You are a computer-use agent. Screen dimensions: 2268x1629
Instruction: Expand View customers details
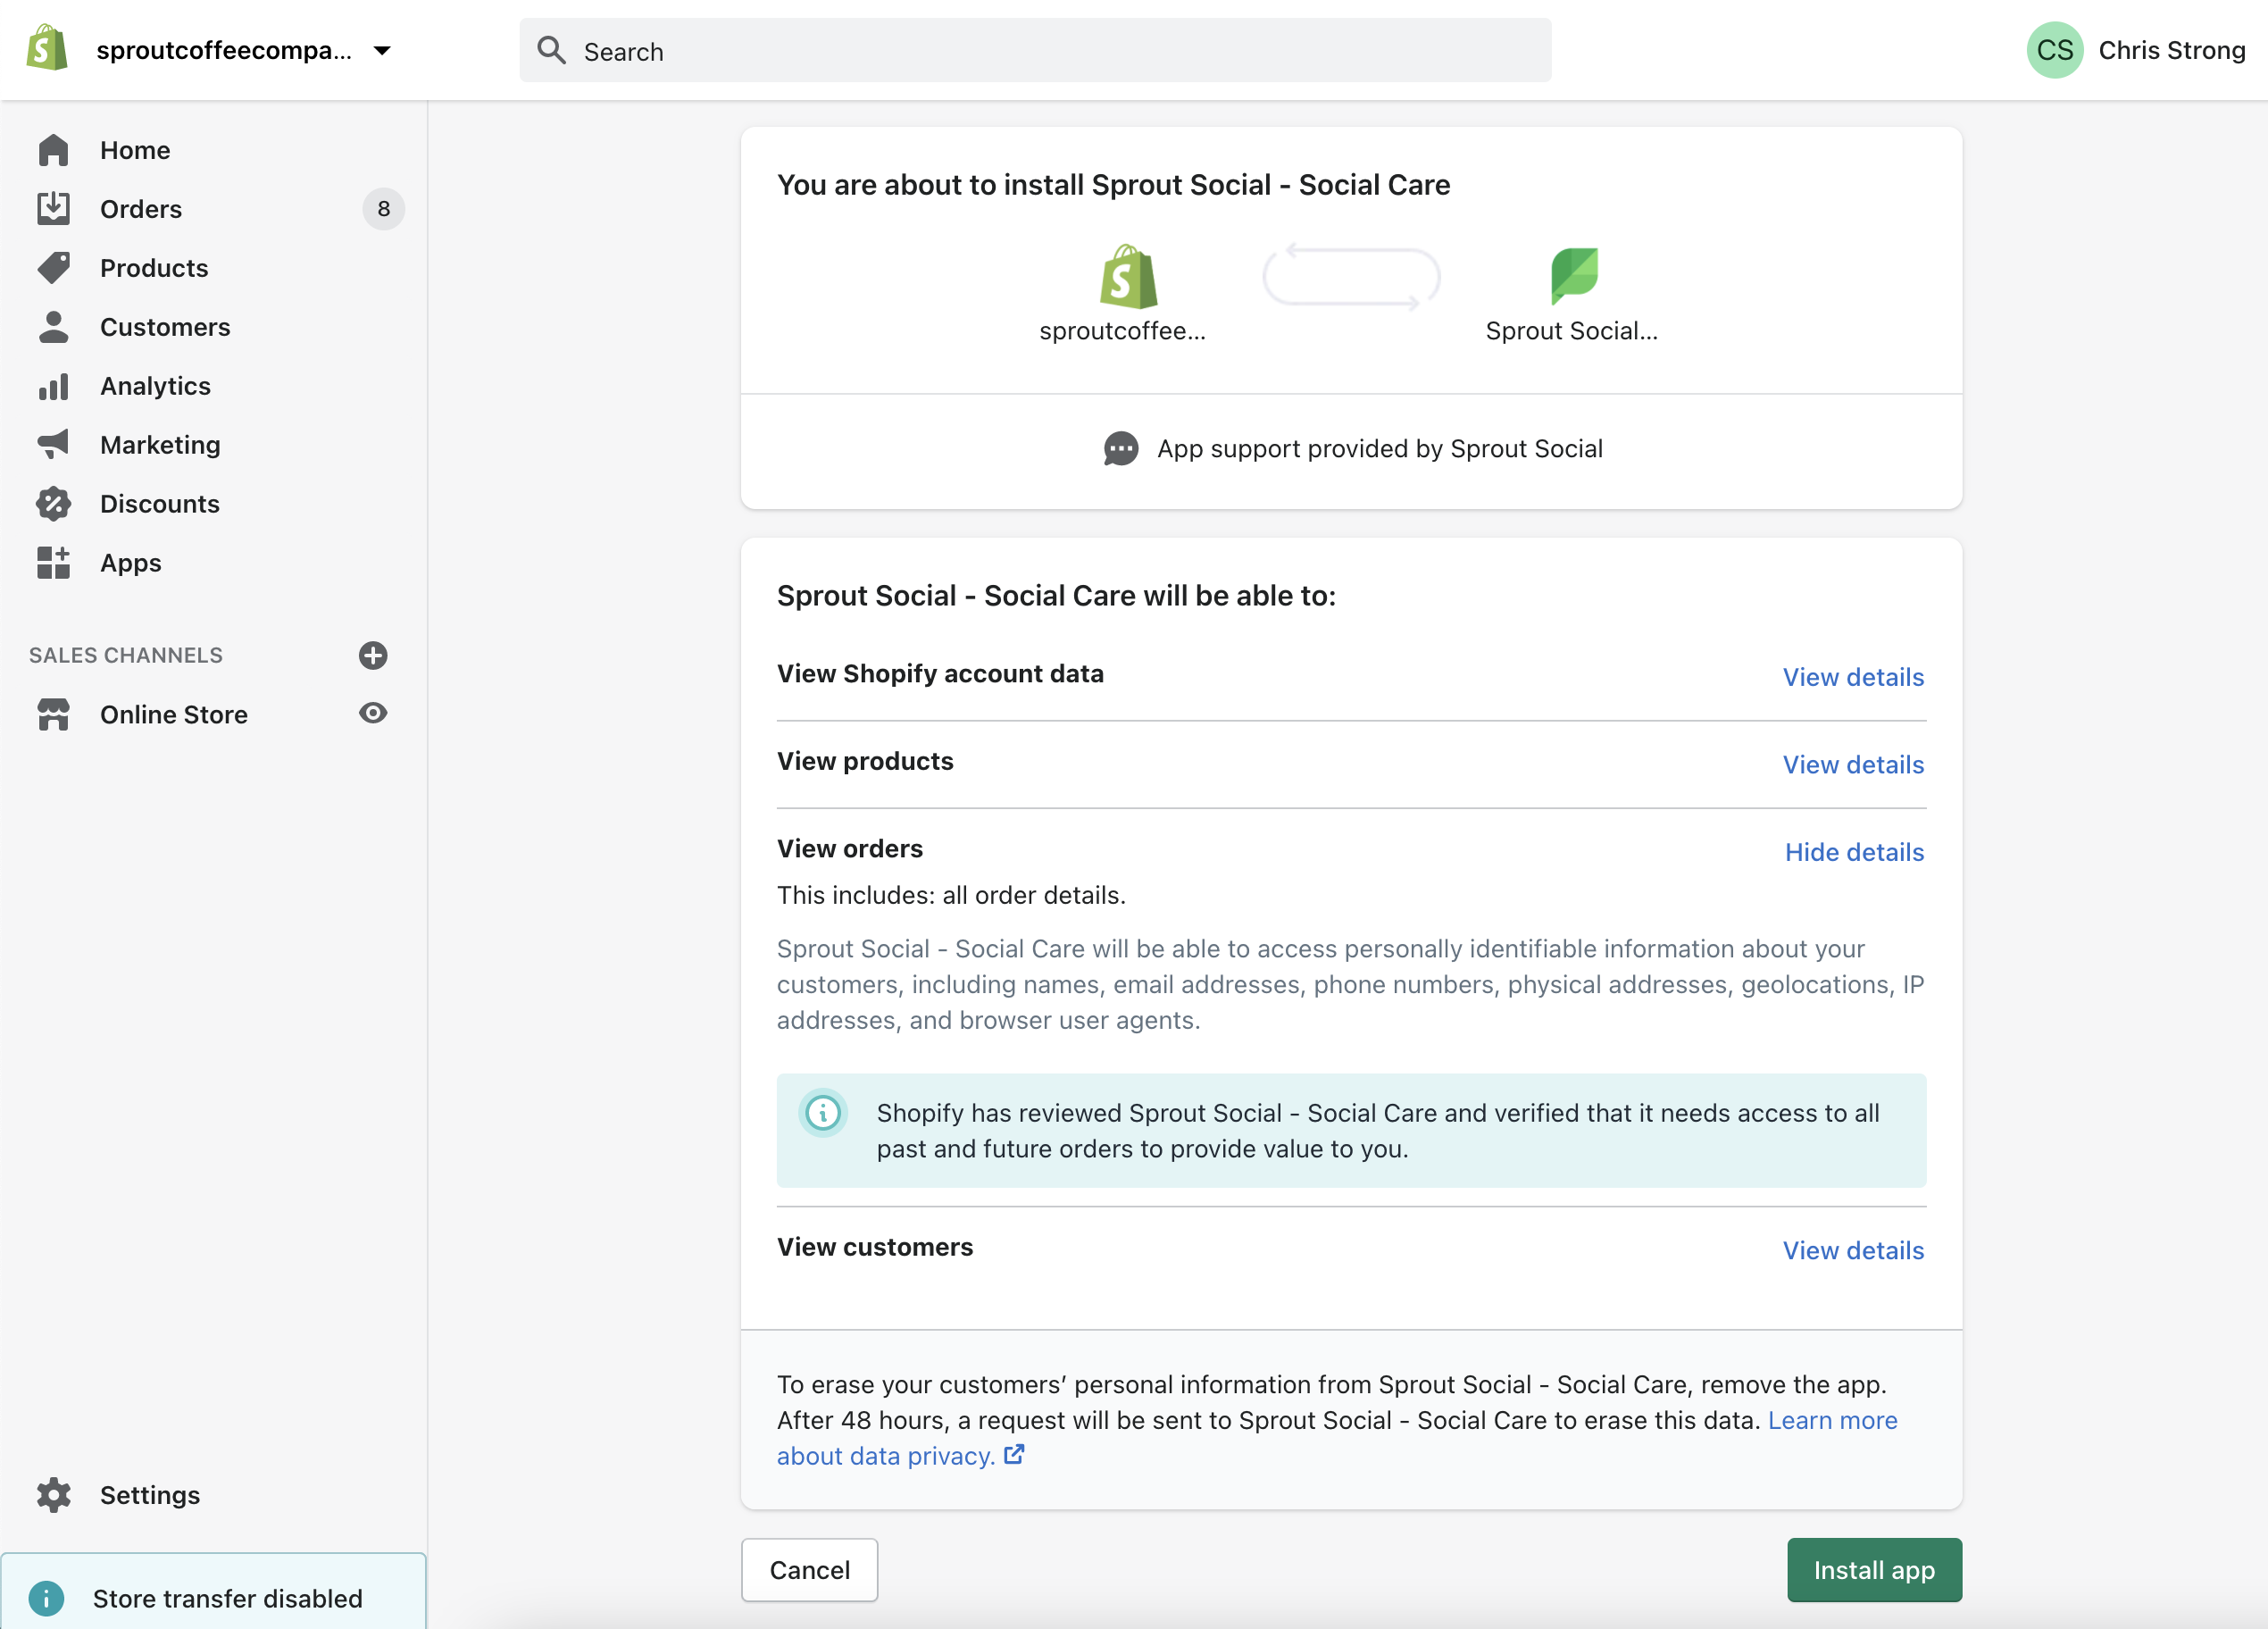pyautogui.click(x=1853, y=1250)
